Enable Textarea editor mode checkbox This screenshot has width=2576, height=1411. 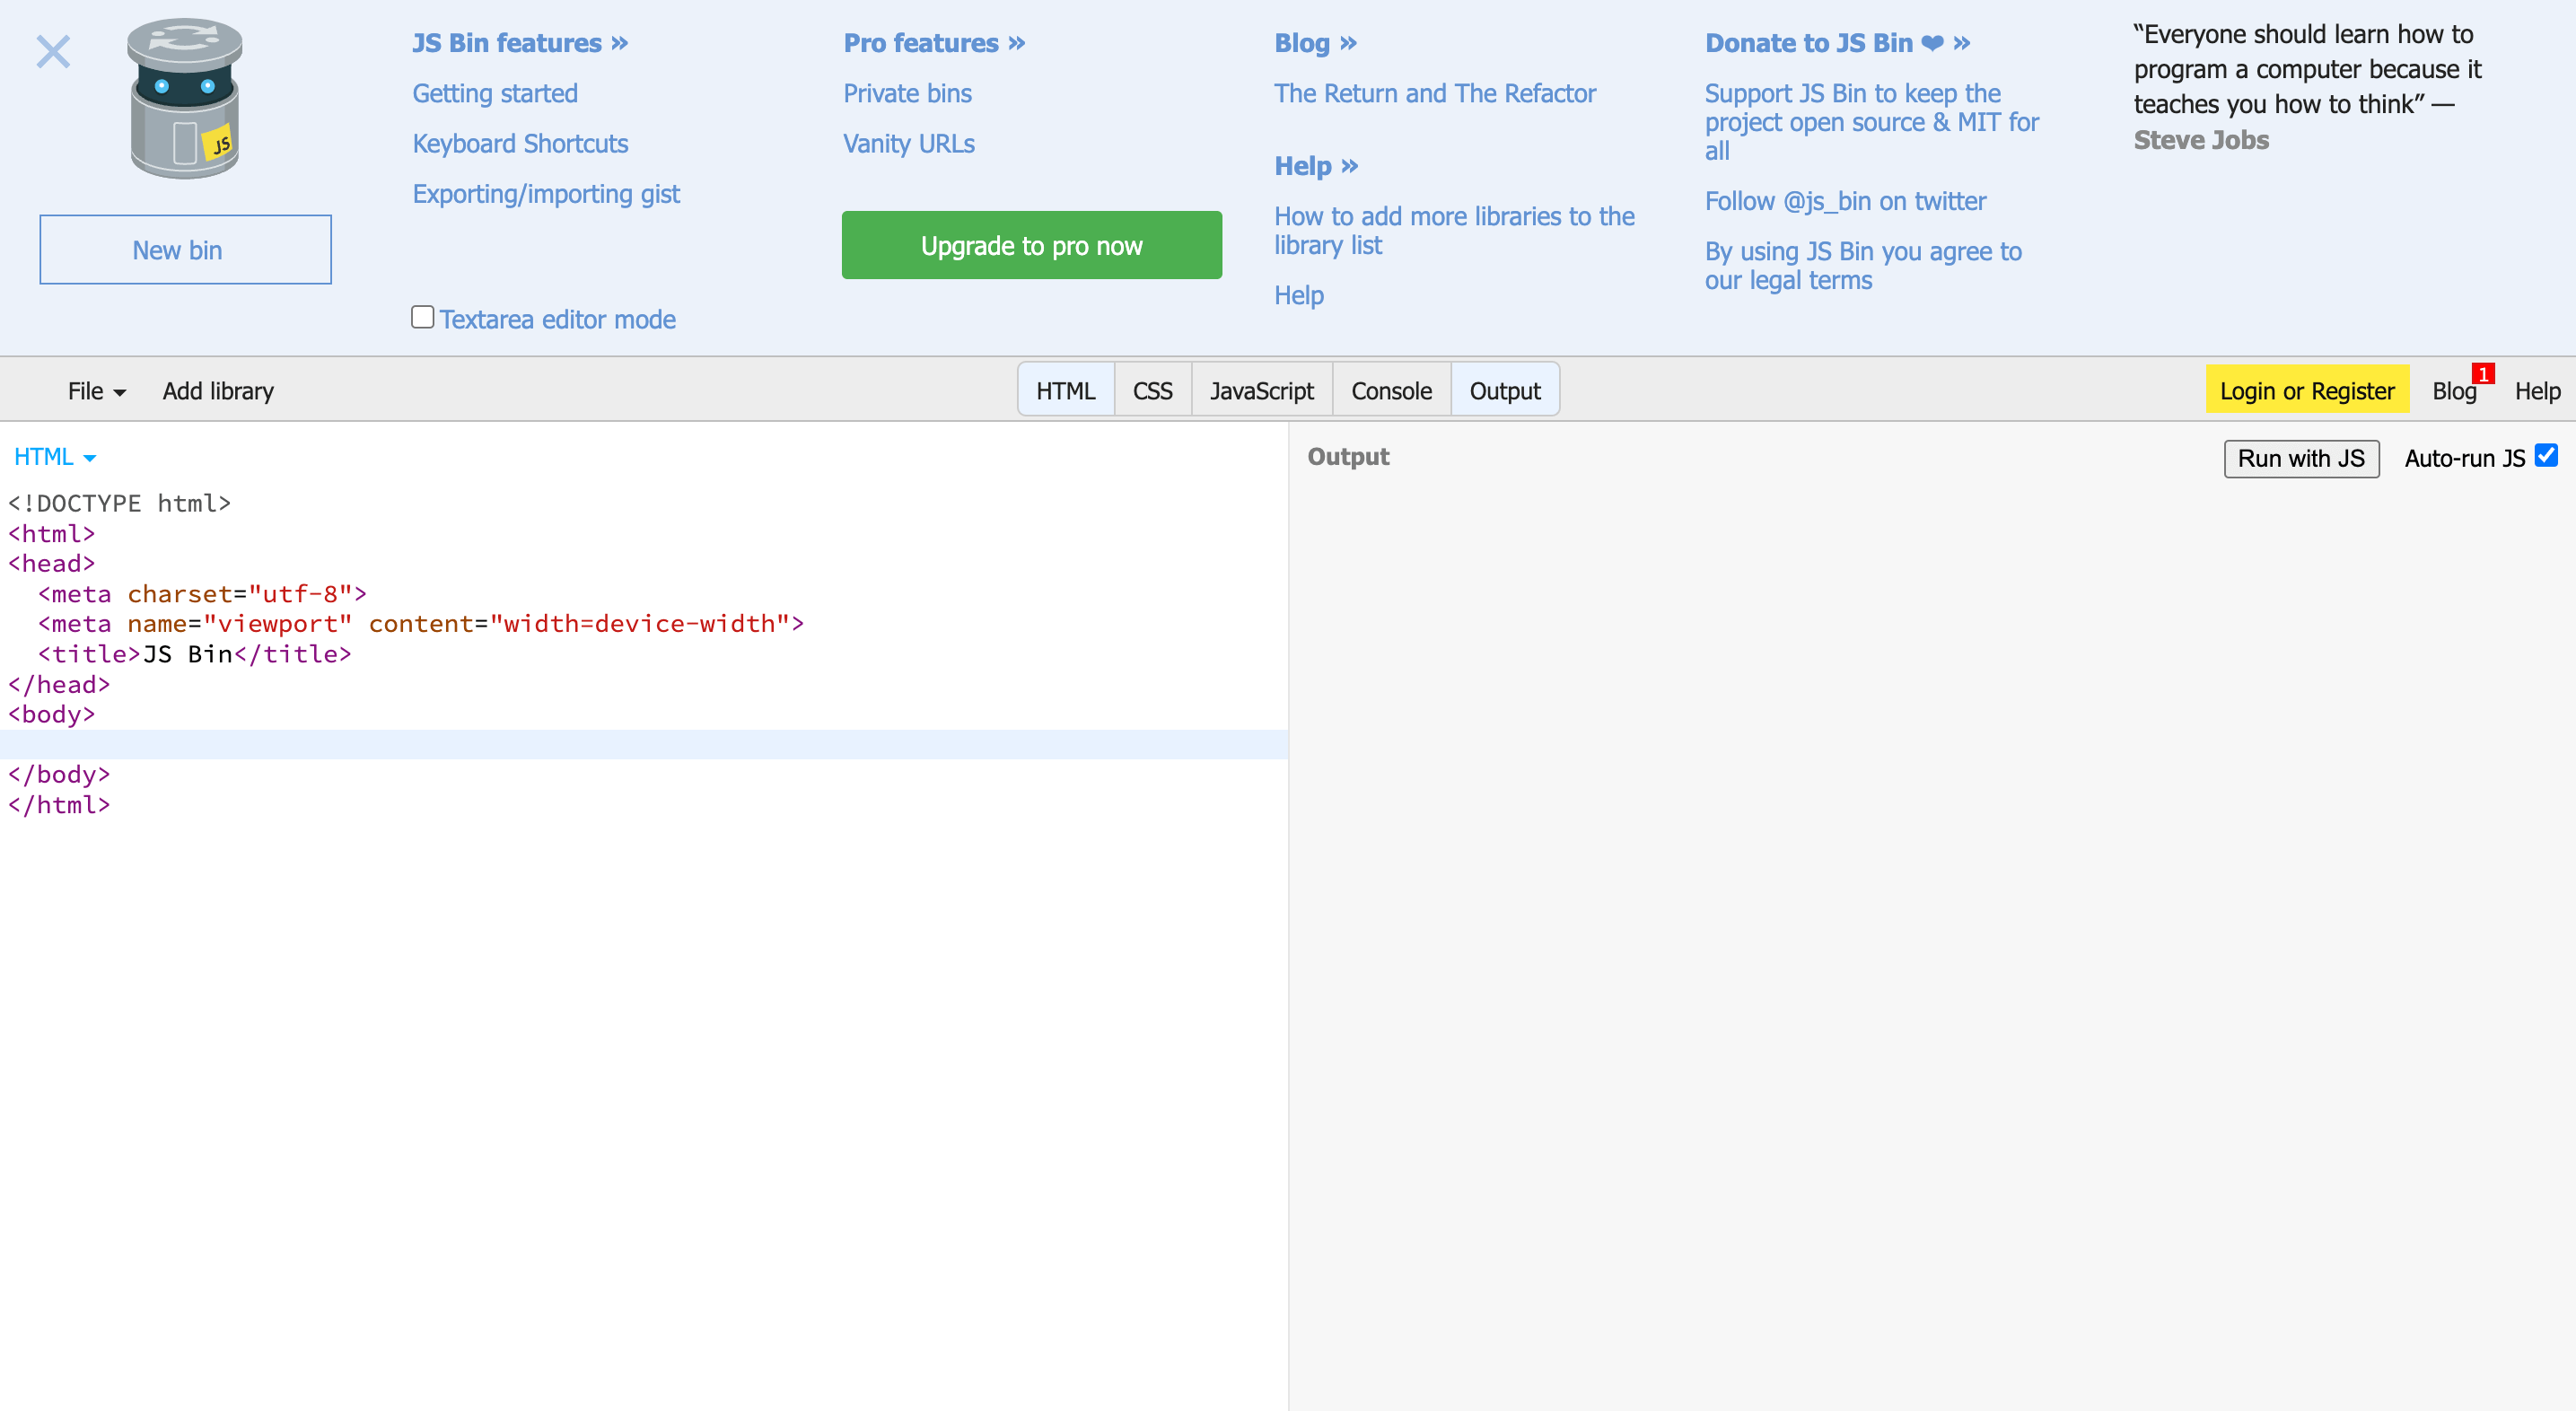pos(423,318)
